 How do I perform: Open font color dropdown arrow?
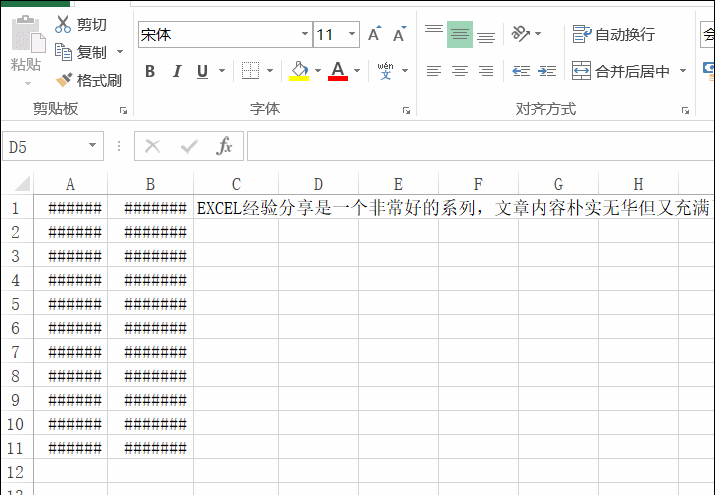357,71
